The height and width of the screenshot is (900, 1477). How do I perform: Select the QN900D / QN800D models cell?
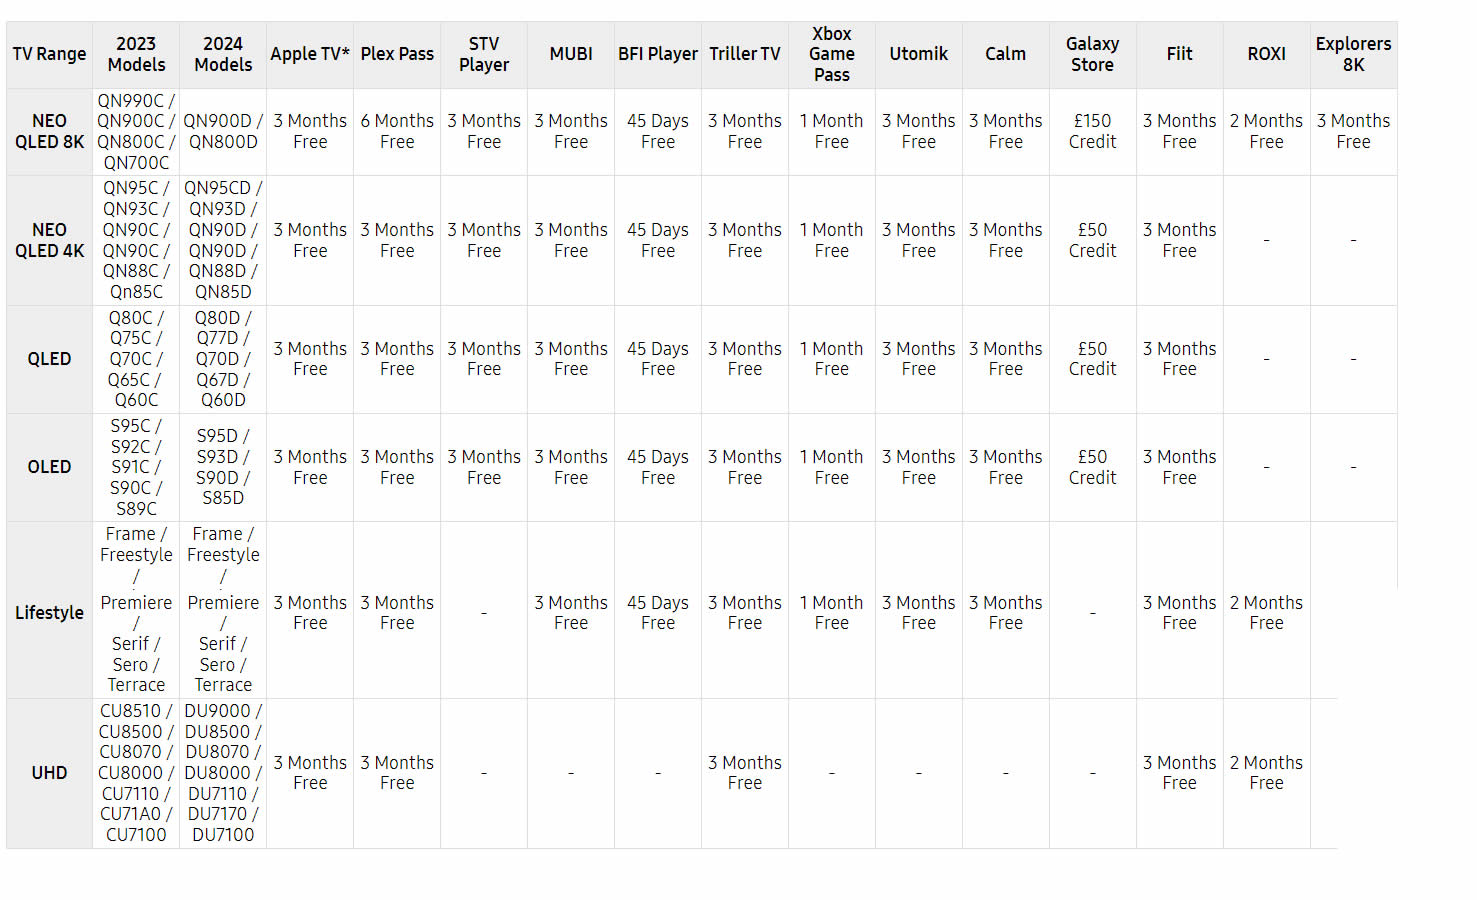tap(223, 131)
